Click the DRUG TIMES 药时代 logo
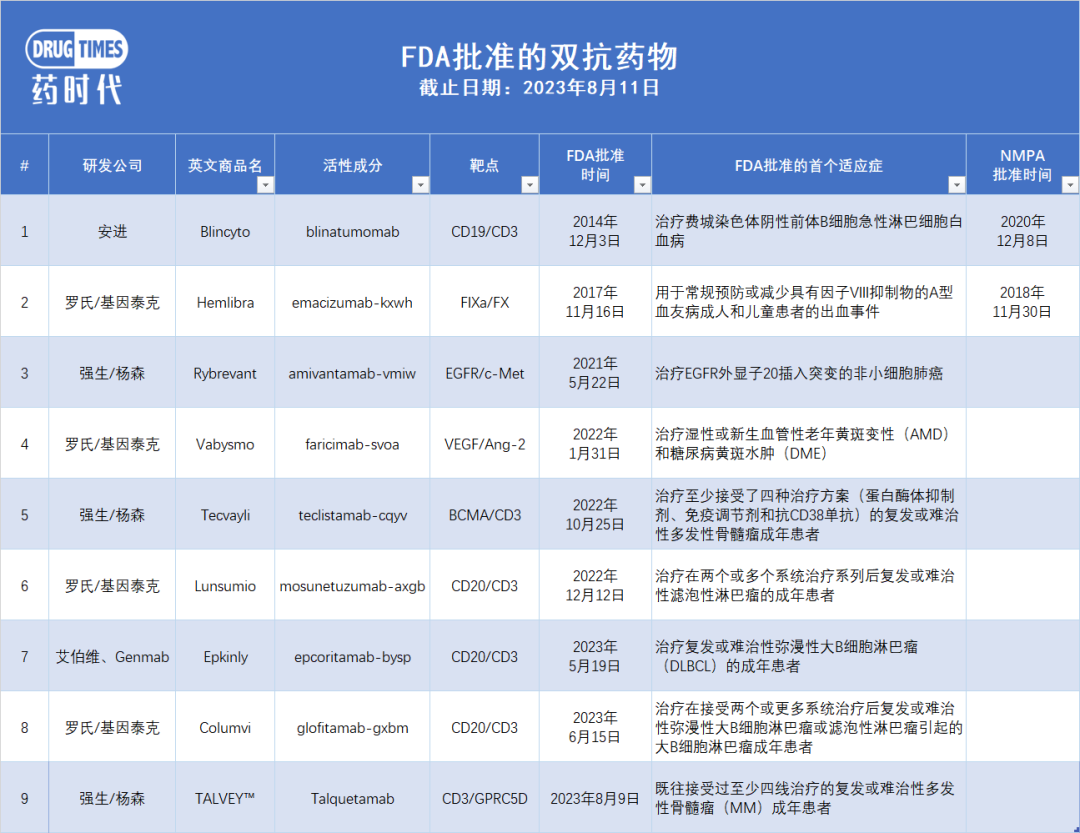Image resolution: width=1080 pixels, height=833 pixels. (76, 68)
